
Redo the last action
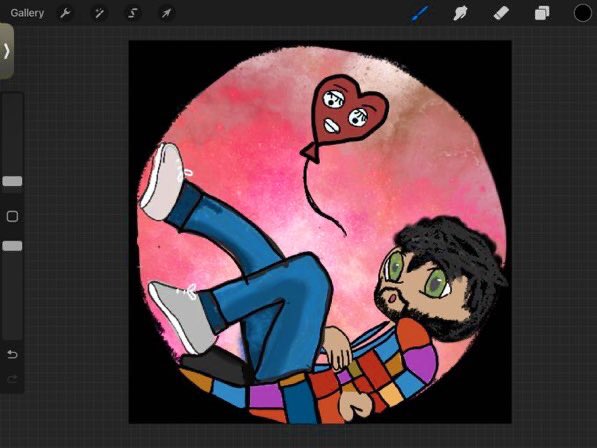click(x=12, y=379)
